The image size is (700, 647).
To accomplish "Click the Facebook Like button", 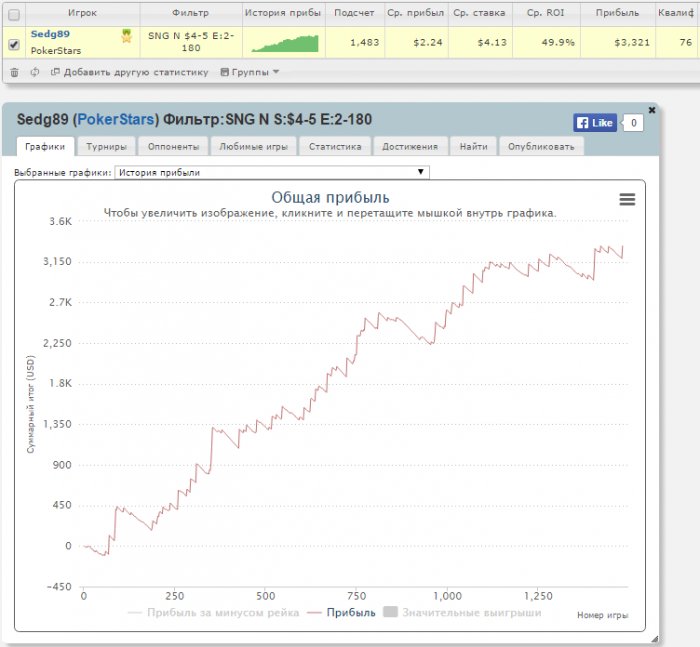I will click(595, 123).
